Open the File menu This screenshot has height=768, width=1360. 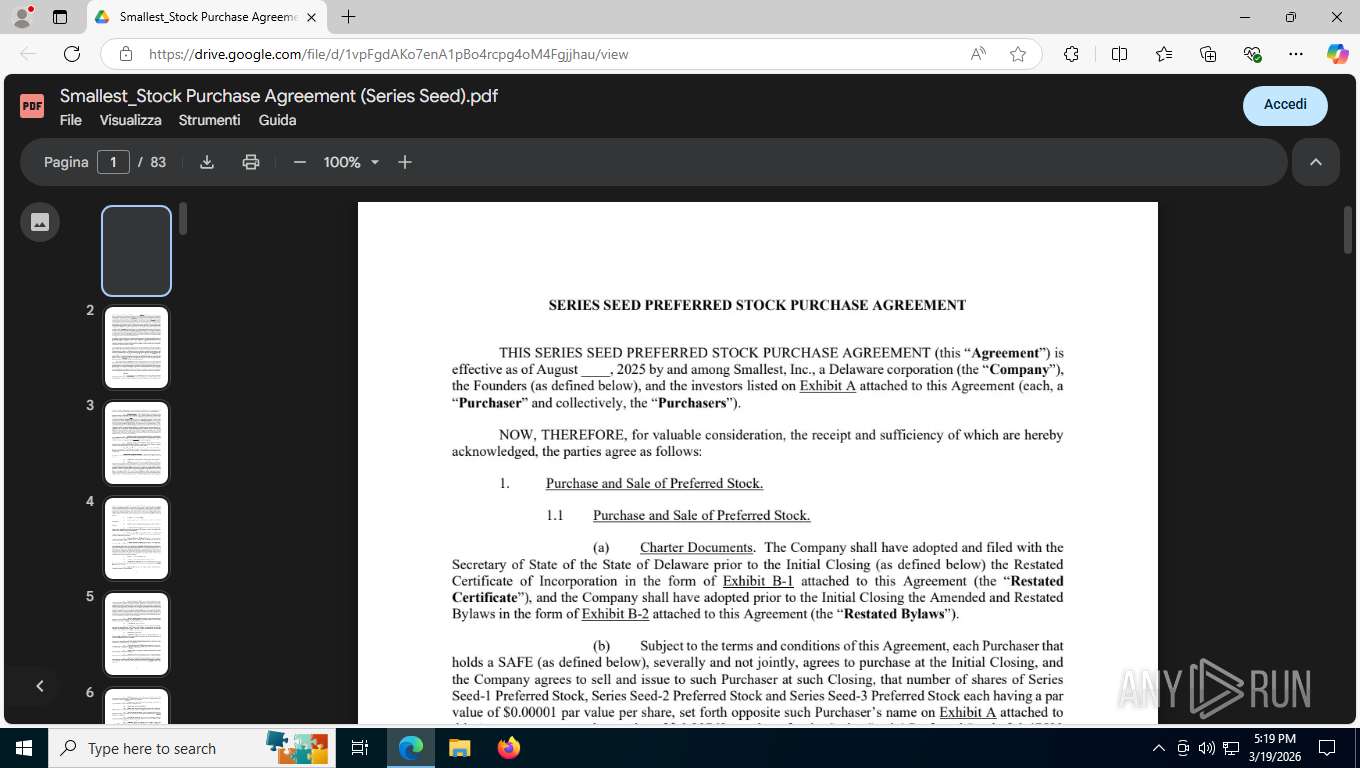71,120
